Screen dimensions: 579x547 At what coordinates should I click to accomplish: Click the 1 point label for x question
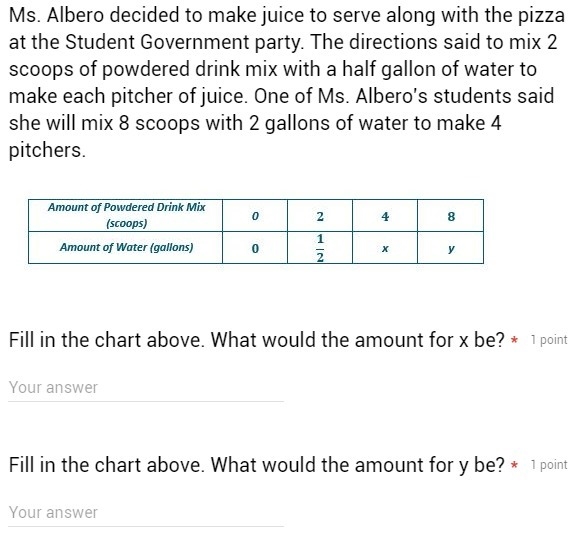549,340
